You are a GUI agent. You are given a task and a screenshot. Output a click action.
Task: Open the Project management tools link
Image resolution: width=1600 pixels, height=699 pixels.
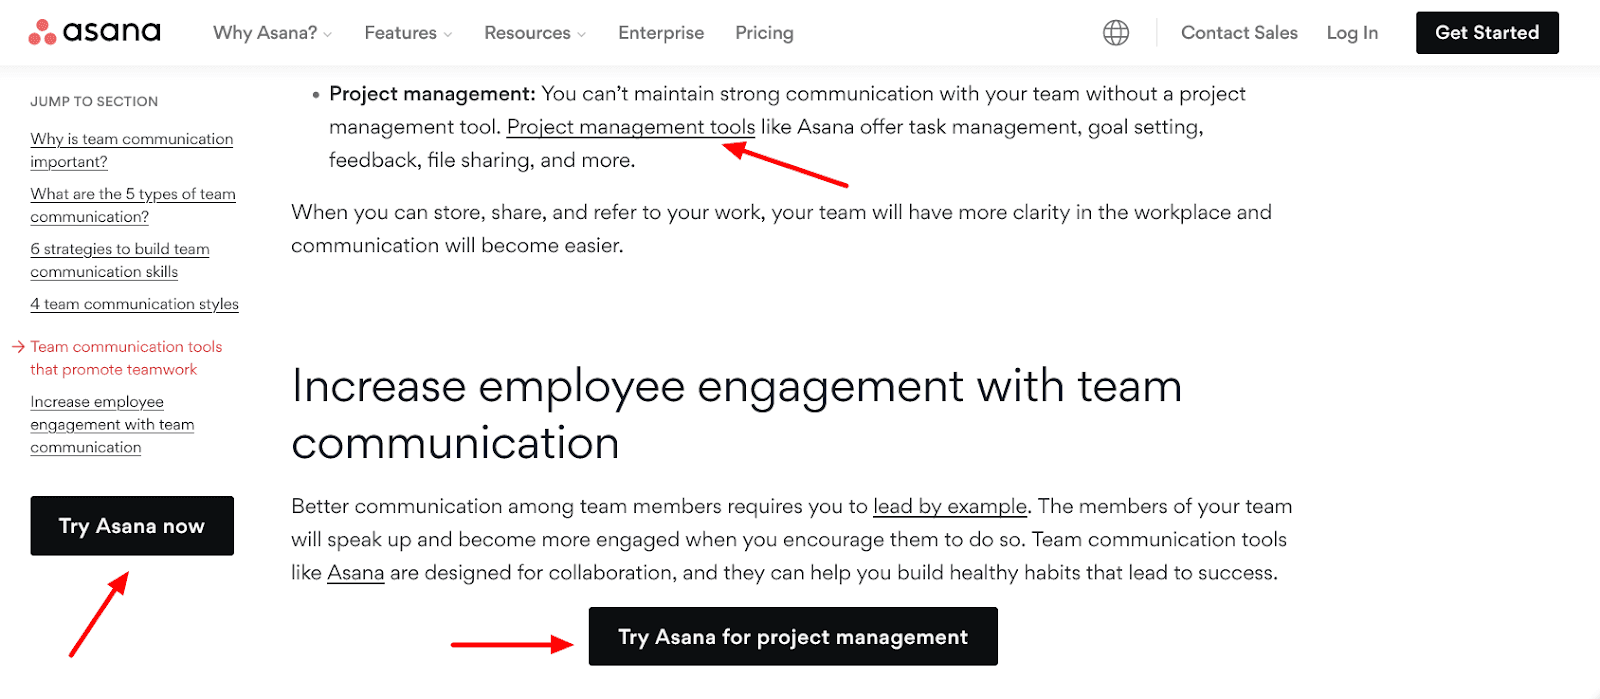[x=629, y=126]
